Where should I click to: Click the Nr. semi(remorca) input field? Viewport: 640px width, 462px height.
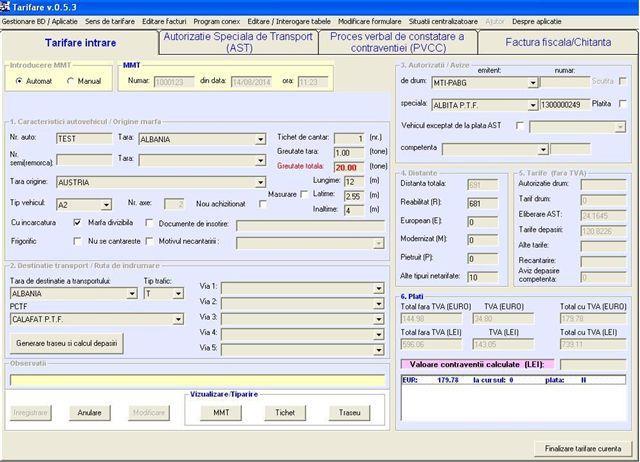pyautogui.click(x=84, y=160)
